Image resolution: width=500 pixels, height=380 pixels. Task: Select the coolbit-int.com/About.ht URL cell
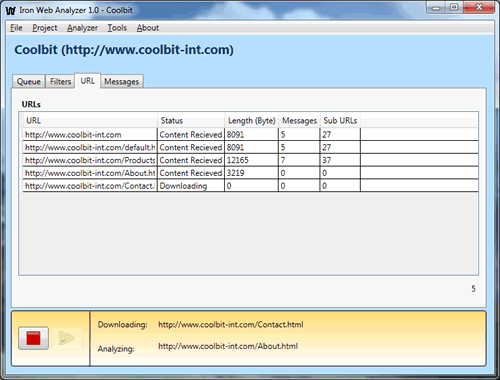coord(90,173)
